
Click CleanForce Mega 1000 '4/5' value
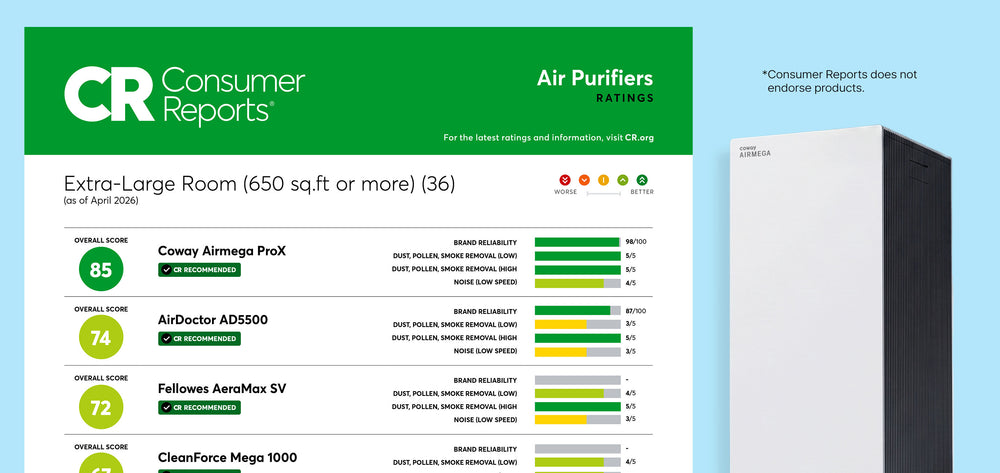coord(631,462)
